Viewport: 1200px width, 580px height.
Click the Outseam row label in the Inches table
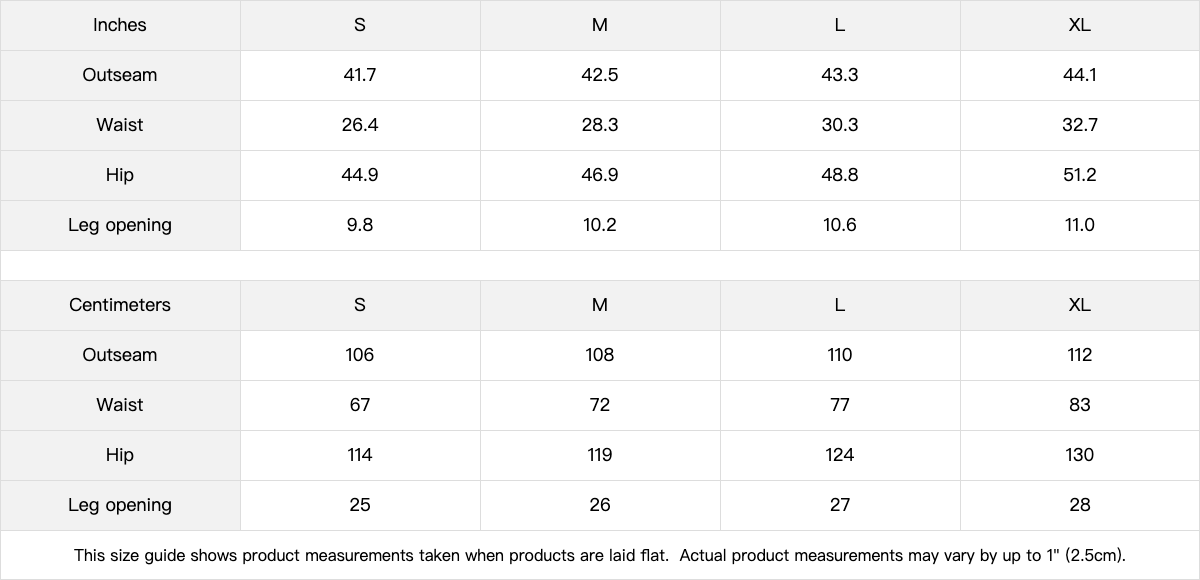[x=120, y=75]
